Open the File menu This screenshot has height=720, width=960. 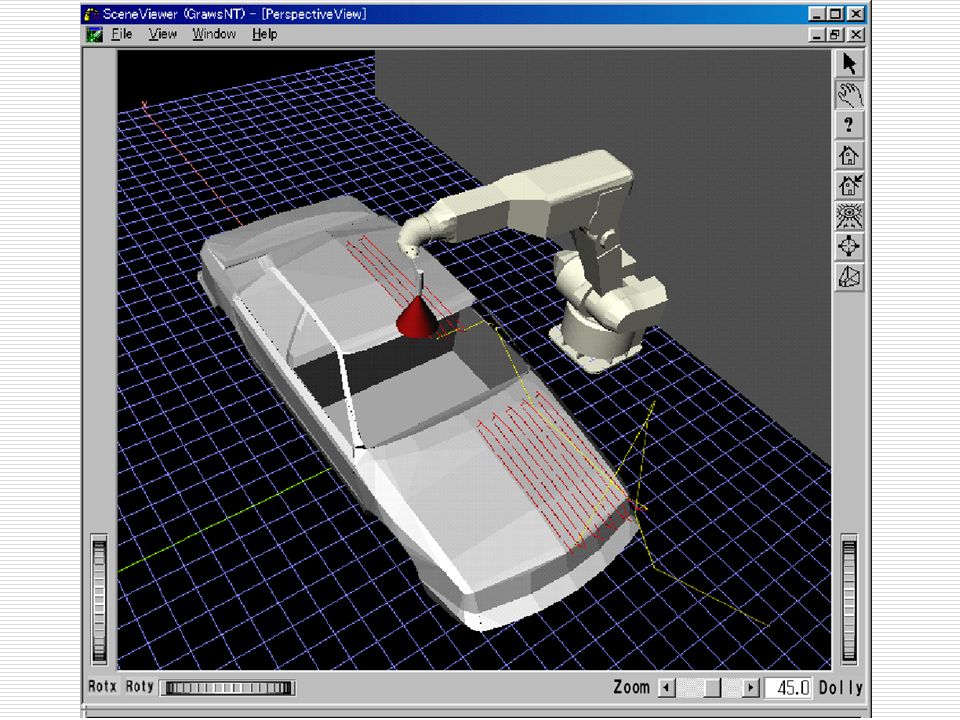pos(122,34)
